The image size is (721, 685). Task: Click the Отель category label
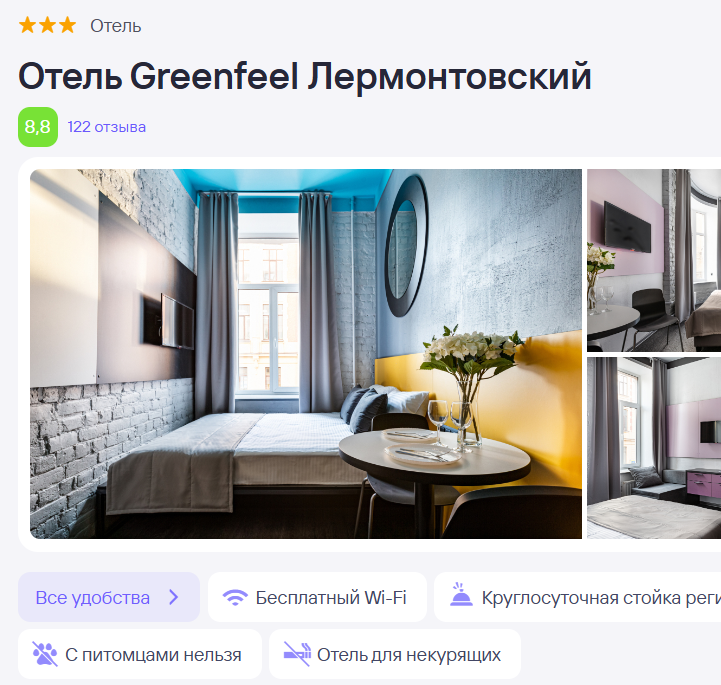(x=115, y=26)
